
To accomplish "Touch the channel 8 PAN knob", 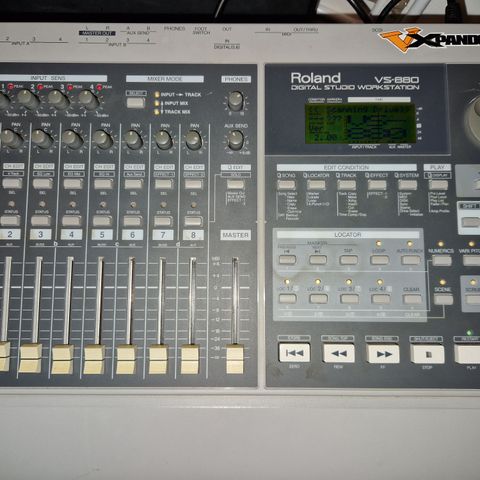I will click(x=194, y=140).
